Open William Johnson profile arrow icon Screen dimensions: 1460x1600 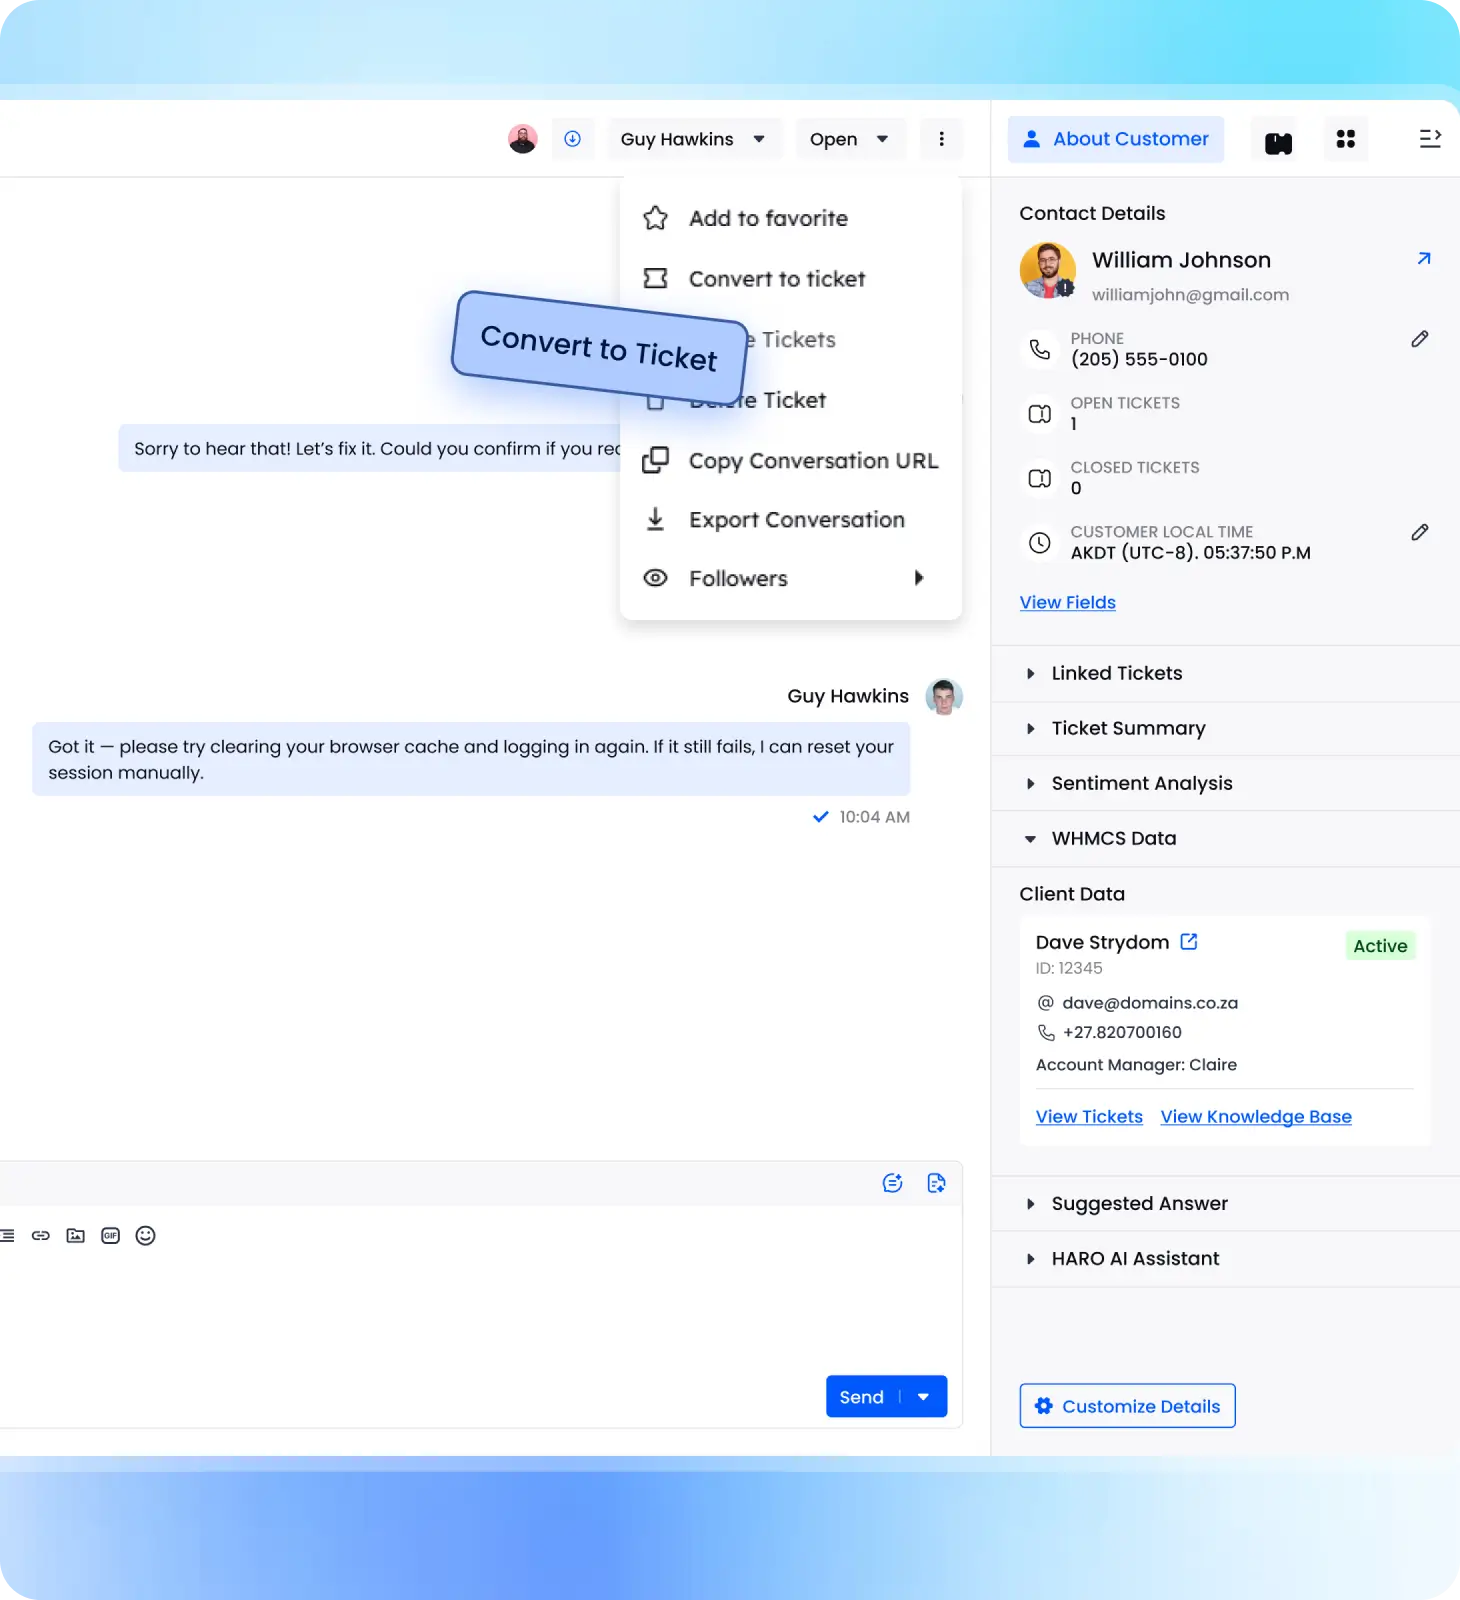1424,258
